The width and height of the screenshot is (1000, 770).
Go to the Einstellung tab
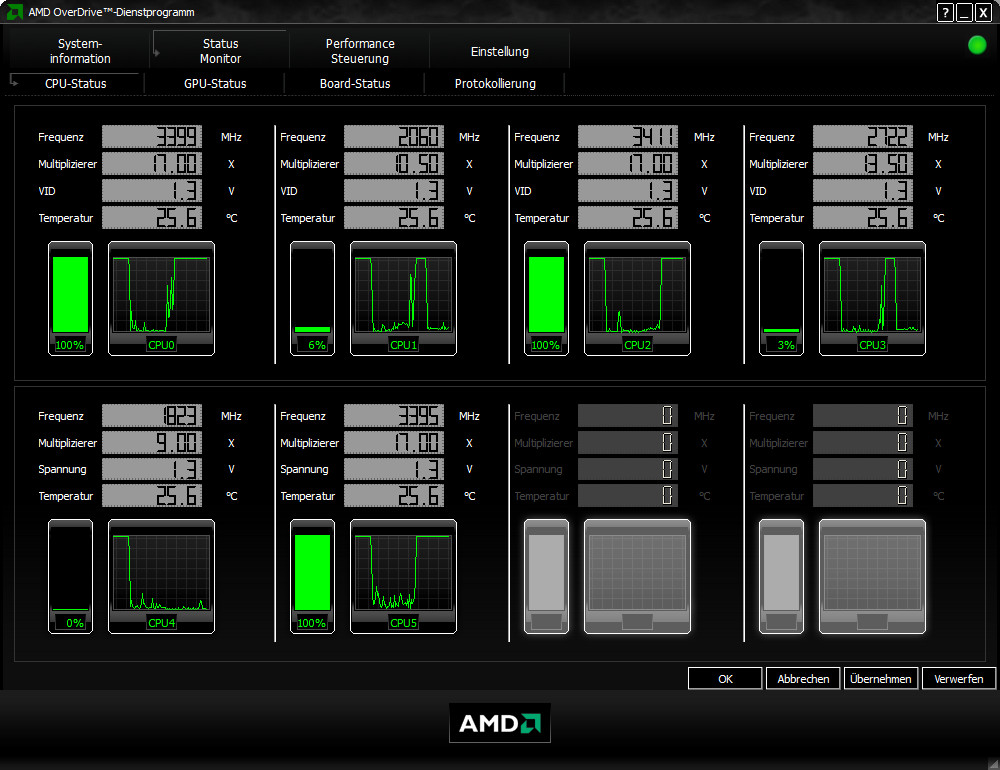coord(499,51)
